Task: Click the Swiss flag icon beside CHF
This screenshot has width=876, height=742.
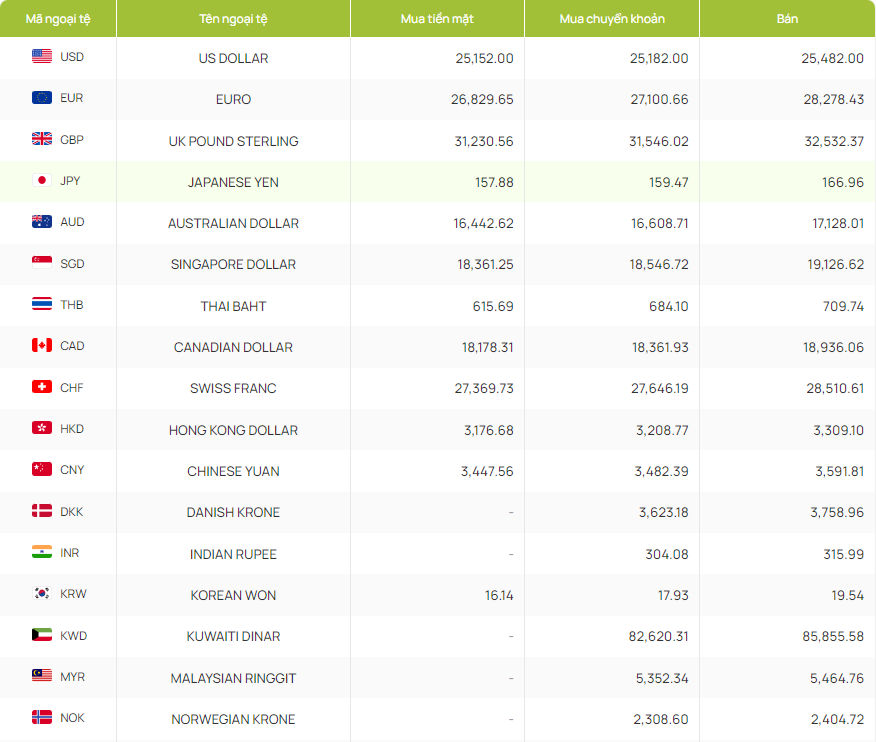Action: click(x=42, y=388)
